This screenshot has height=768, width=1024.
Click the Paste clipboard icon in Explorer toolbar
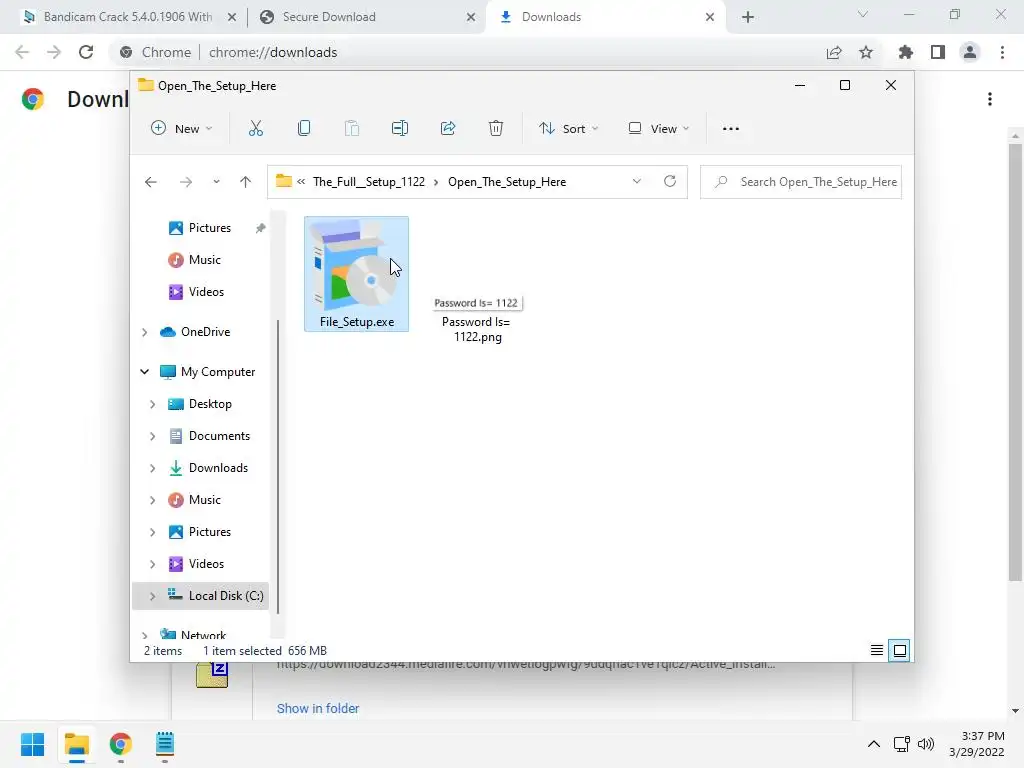tap(351, 129)
